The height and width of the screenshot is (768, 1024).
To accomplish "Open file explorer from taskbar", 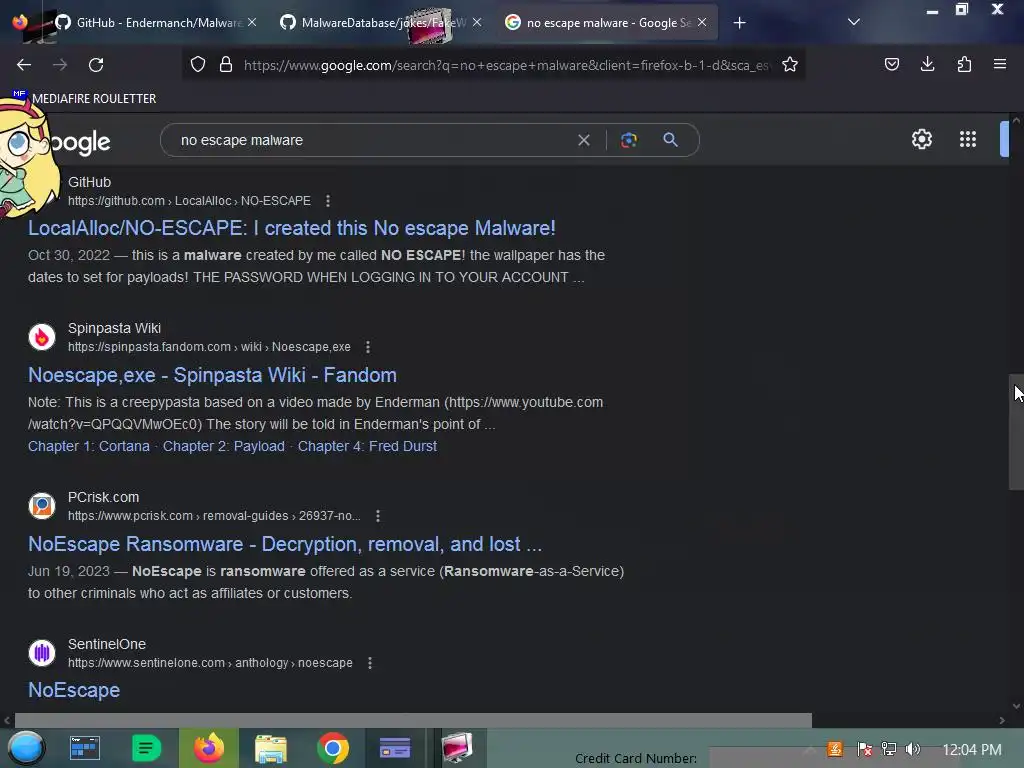I will point(271,749).
